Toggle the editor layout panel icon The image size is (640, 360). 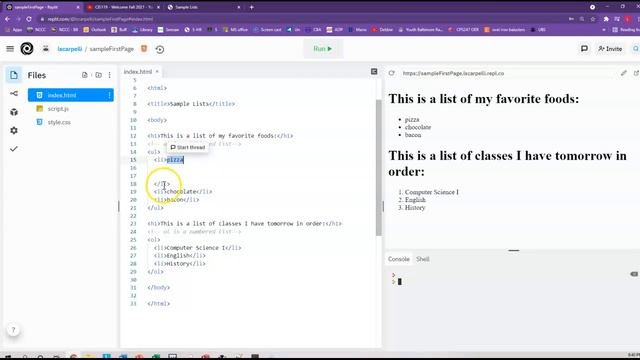(374, 72)
